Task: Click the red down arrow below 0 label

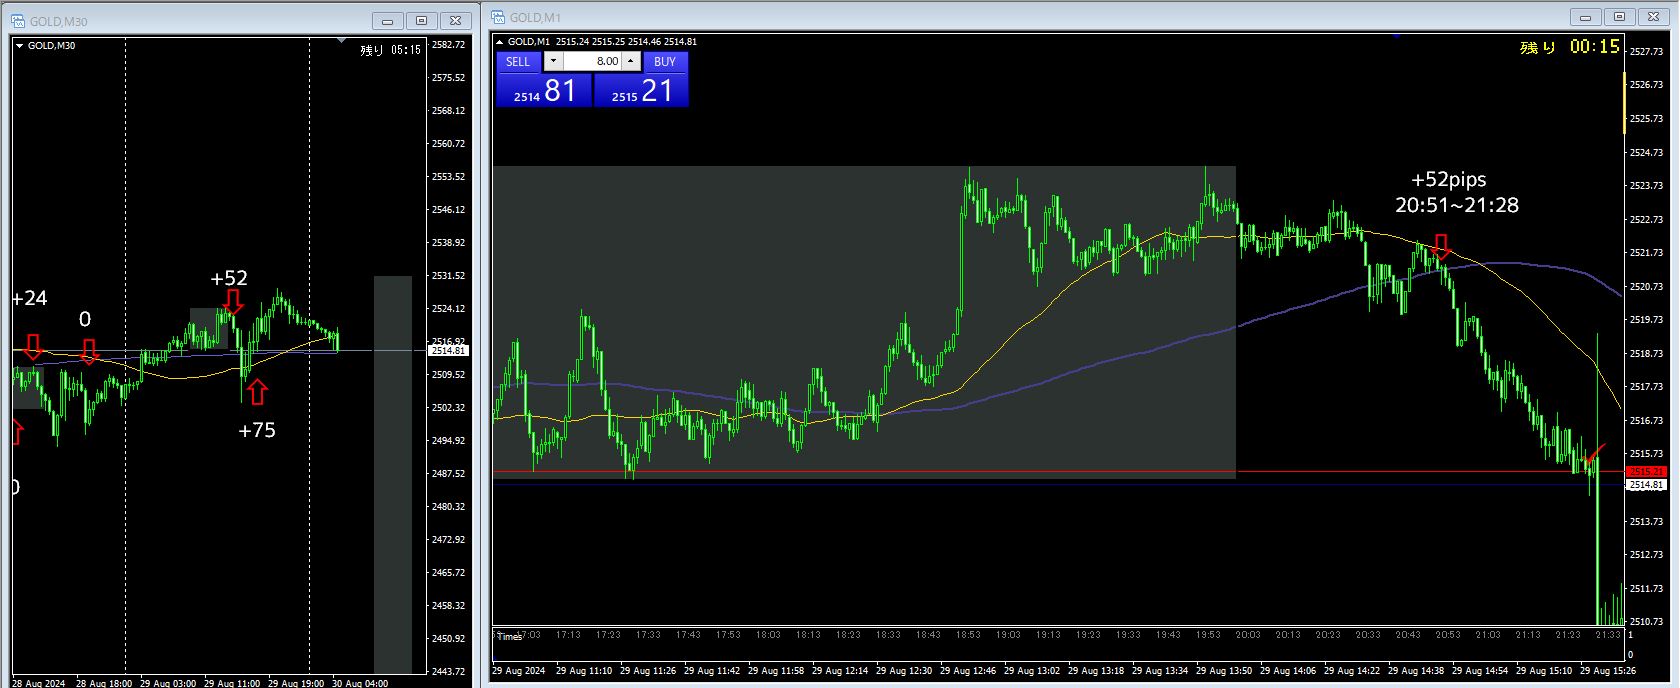Action: click(89, 351)
